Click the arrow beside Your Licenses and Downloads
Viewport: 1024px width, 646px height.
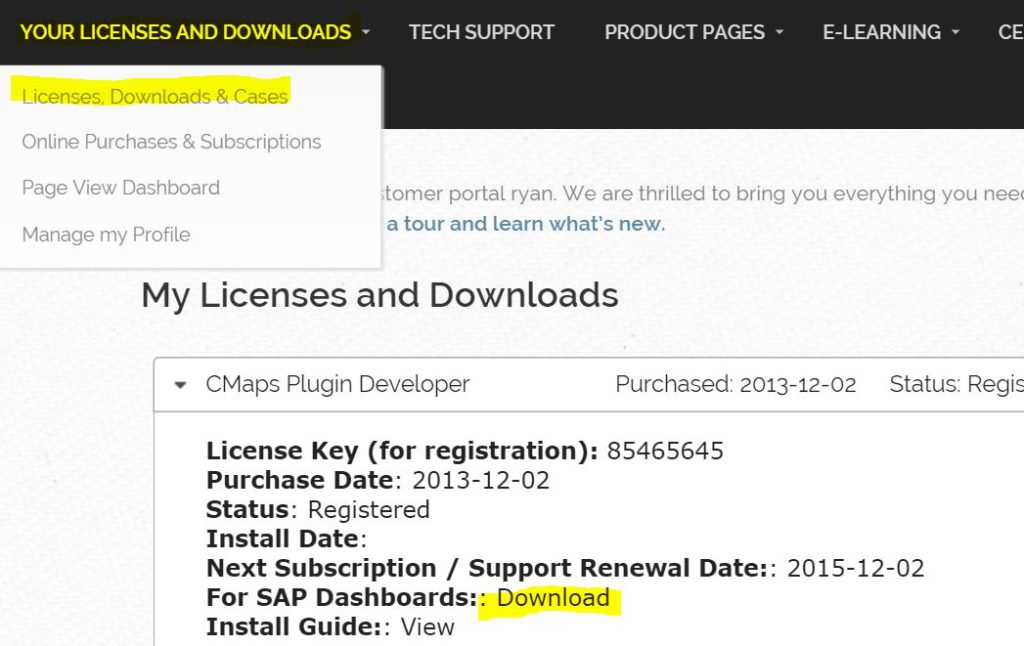point(366,32)
